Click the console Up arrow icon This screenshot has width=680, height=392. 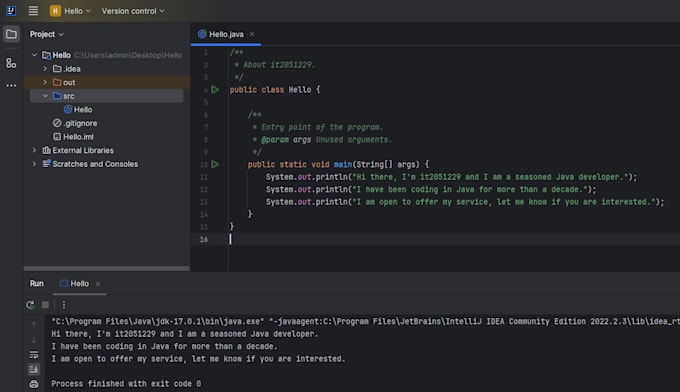pyautogui.click(x=34, y=324)
